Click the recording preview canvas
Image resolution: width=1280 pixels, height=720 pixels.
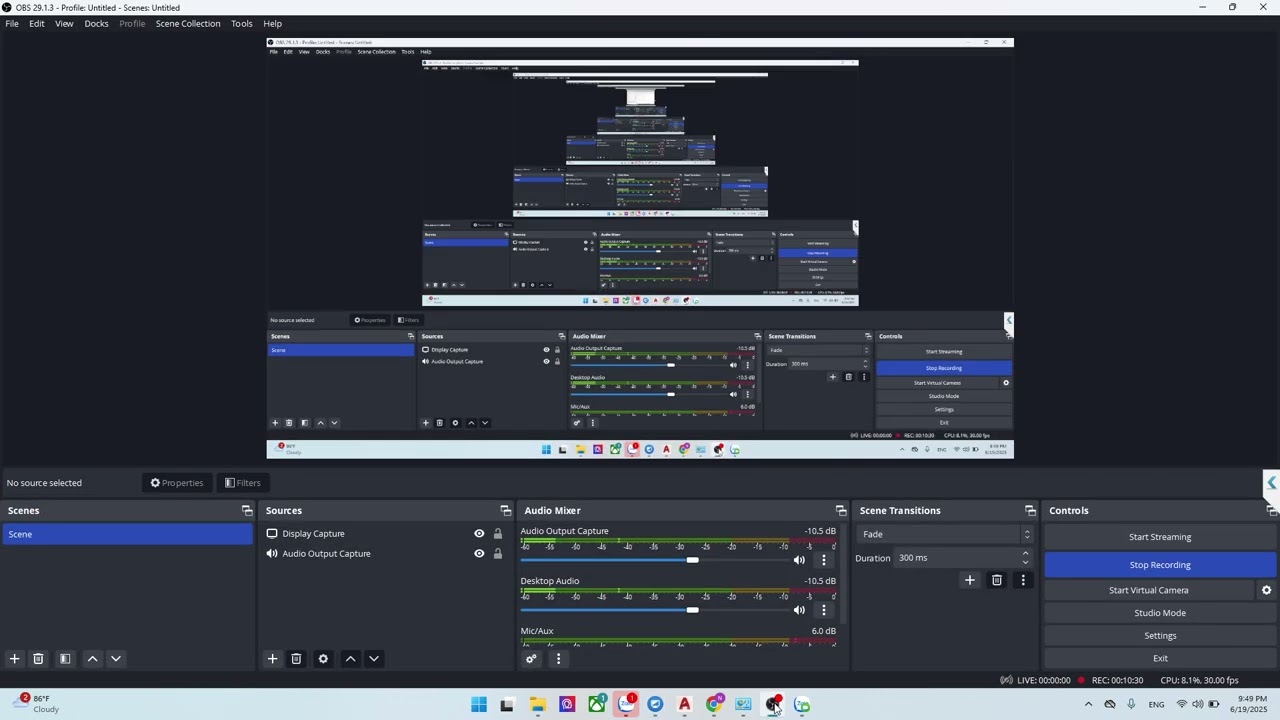(x=640, y=248)
